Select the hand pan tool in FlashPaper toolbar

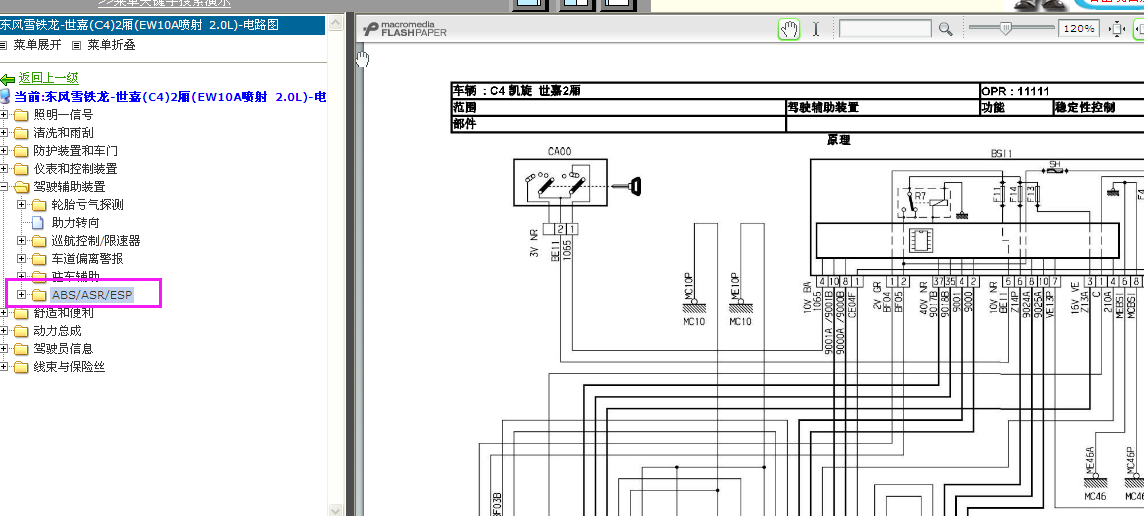pyautogui.click(x=789, y=29)
